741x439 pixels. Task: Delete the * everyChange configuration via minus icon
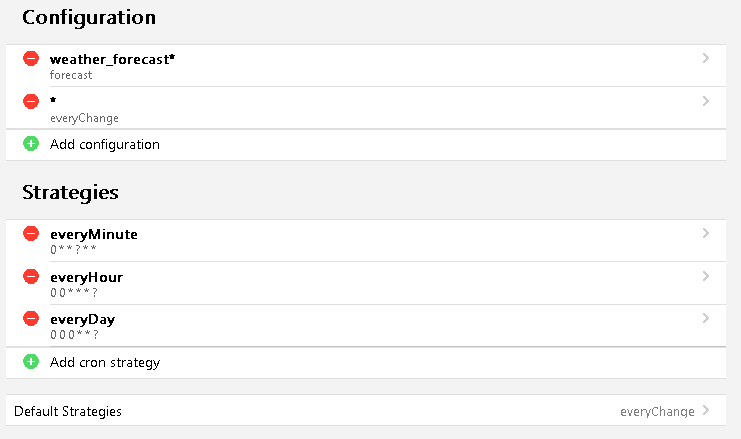[x=31, y=101]
